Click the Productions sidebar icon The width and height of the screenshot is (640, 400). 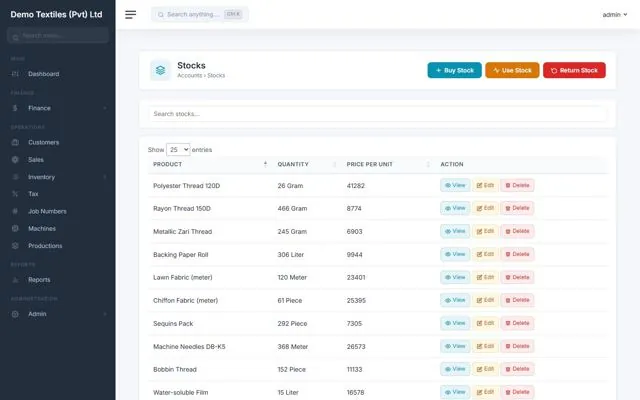(15, 246)
